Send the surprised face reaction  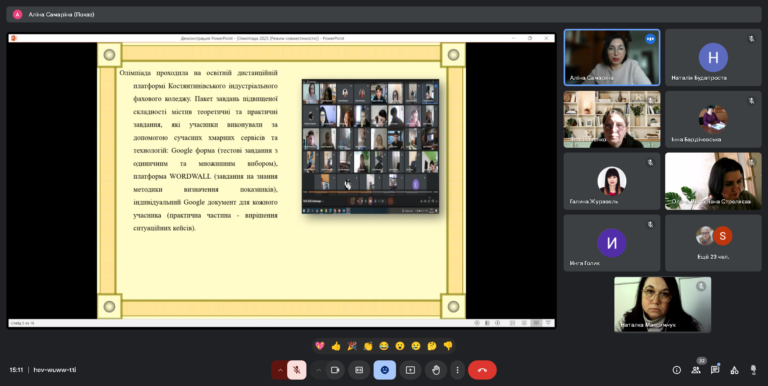point(400,346)
